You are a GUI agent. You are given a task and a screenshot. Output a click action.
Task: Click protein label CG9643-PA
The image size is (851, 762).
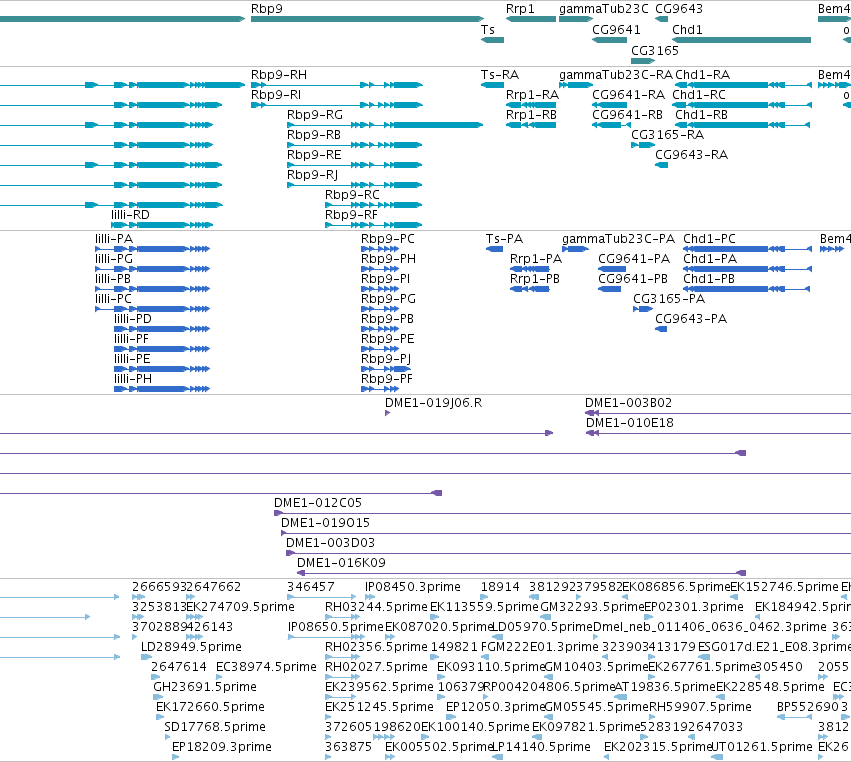click(691, 319)
